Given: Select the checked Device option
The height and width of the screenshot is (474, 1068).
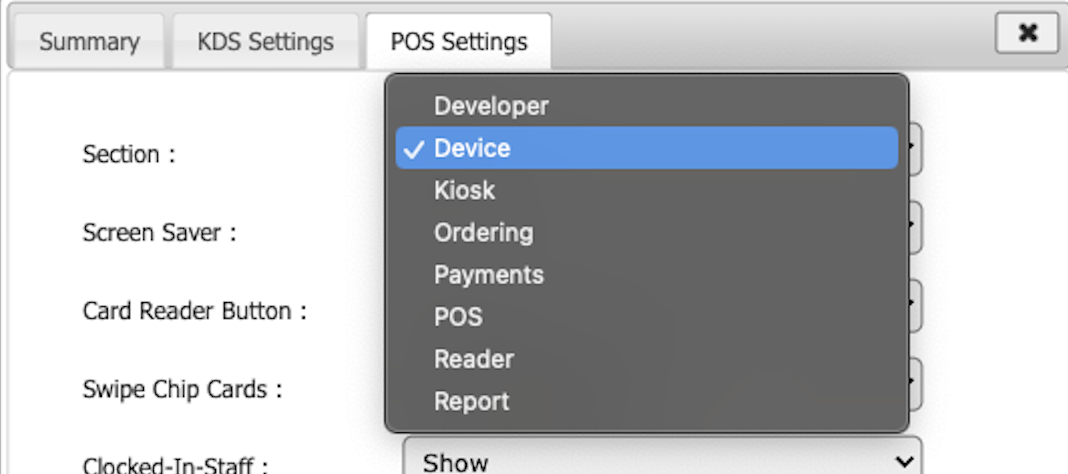Looking at the screenshot, I should click(x=472, y=148).
